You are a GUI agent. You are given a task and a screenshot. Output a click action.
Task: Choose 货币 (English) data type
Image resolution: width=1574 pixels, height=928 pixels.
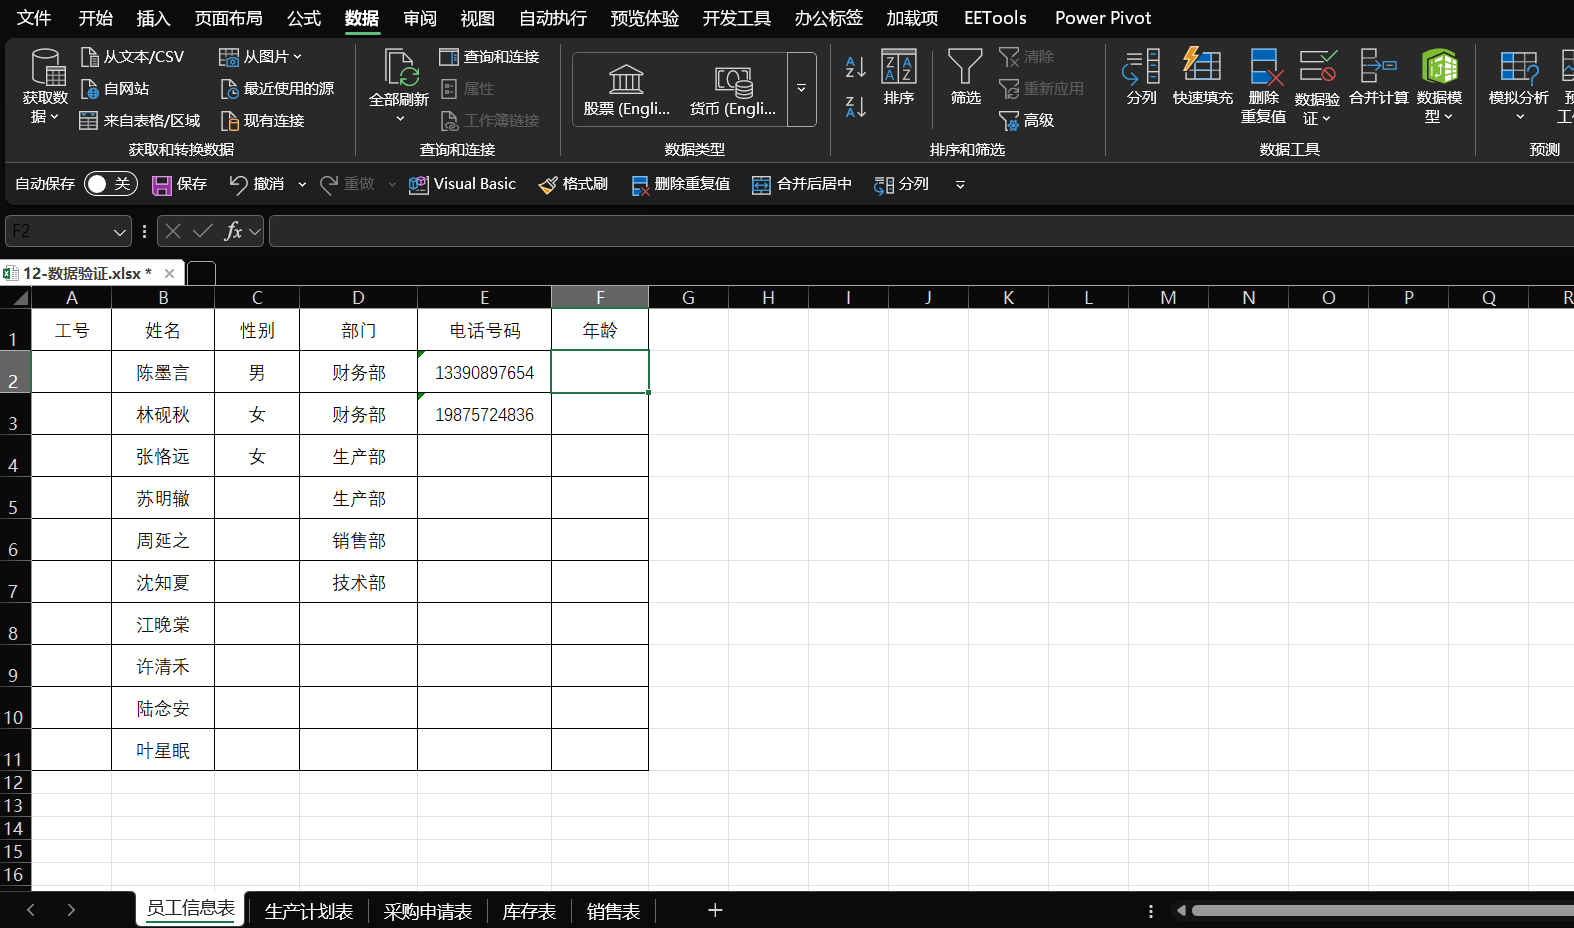pyautogui.click(x=733, y=90)
